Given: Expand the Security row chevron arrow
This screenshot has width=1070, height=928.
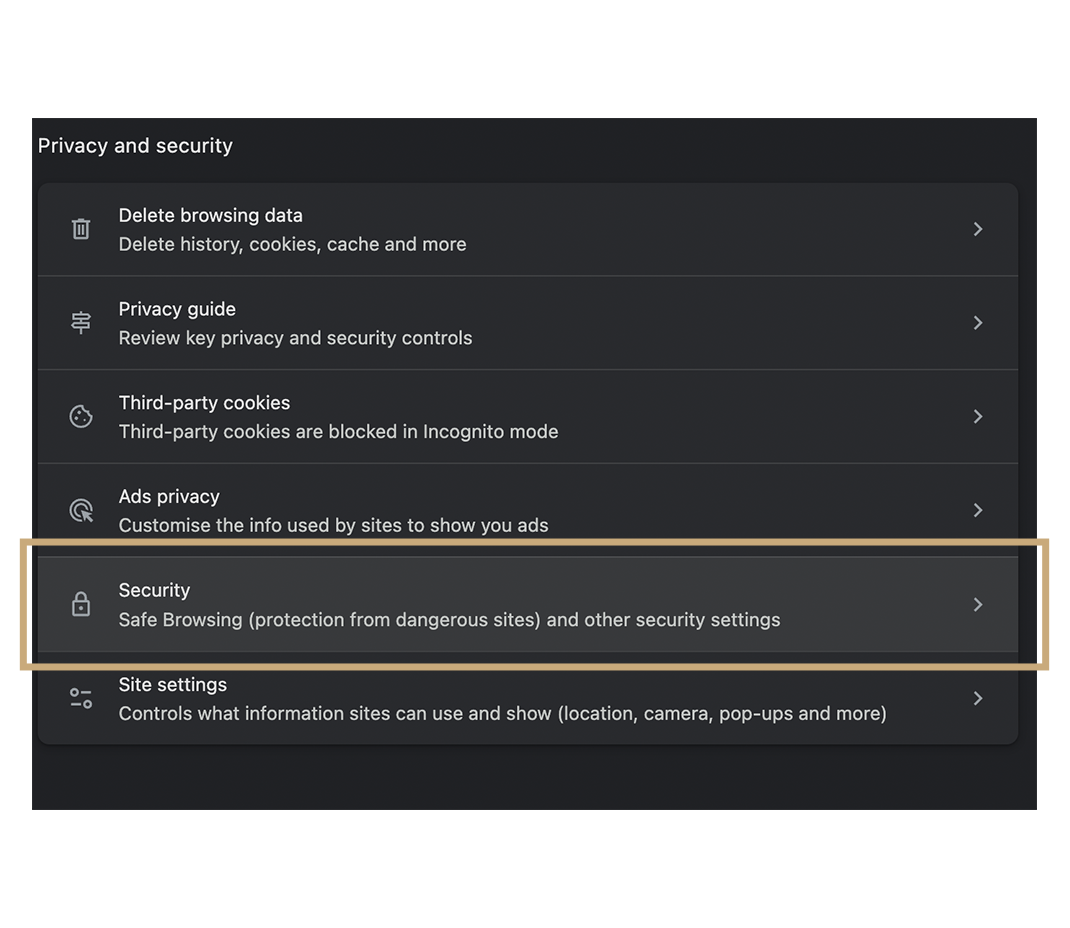Looking at the screenshot, I should coord(978,604).
